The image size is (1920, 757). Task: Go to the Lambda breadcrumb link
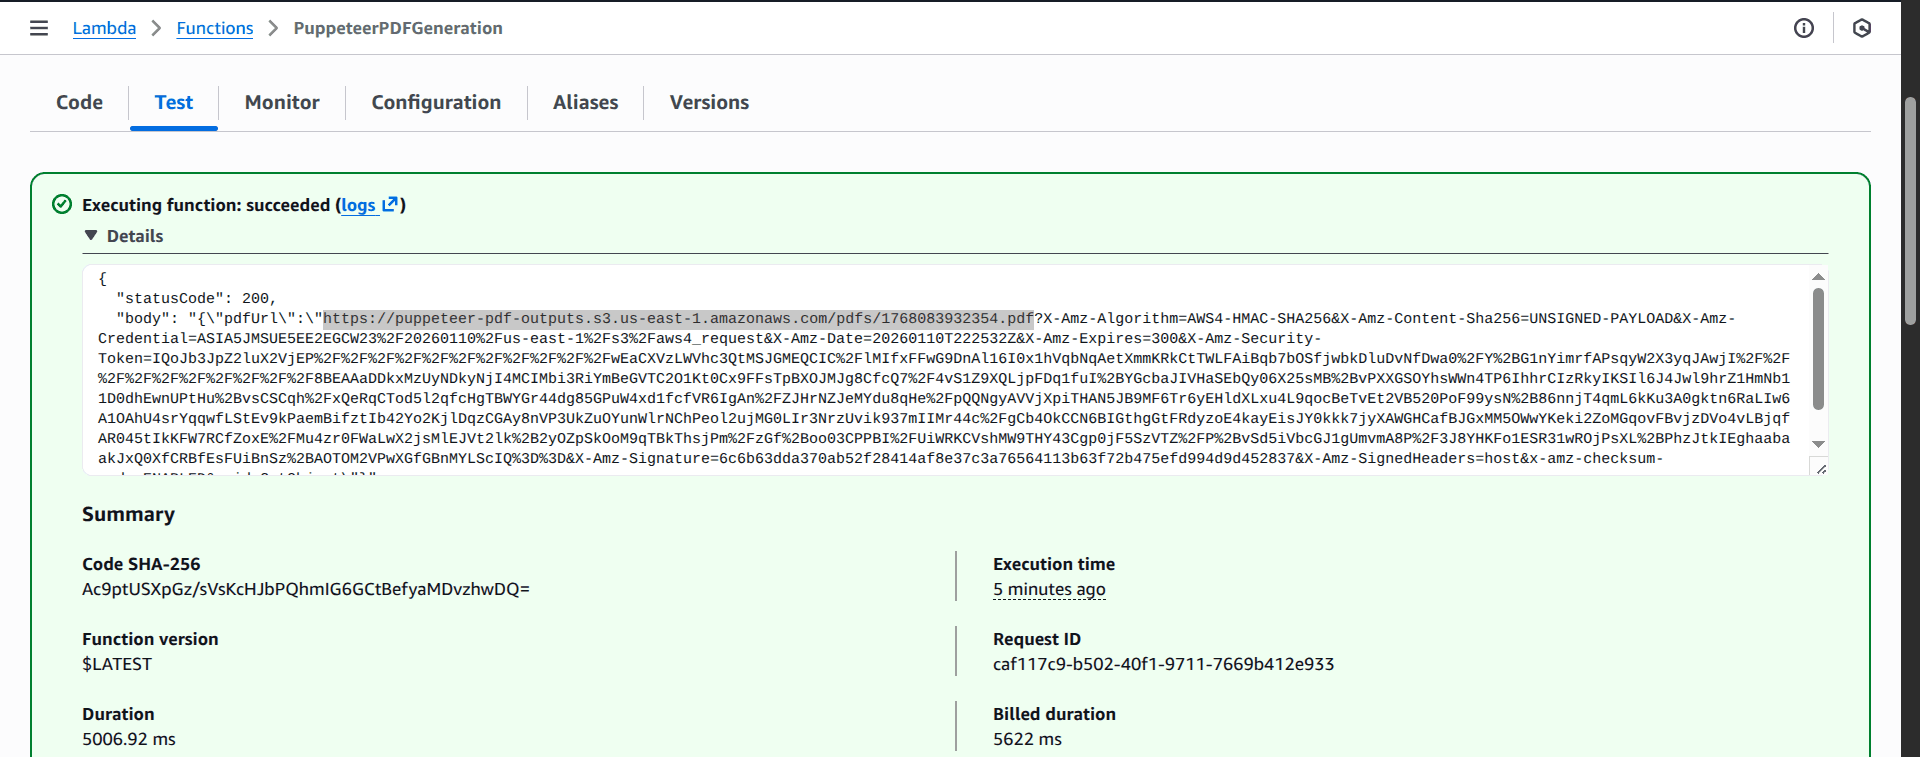point(104,28)
